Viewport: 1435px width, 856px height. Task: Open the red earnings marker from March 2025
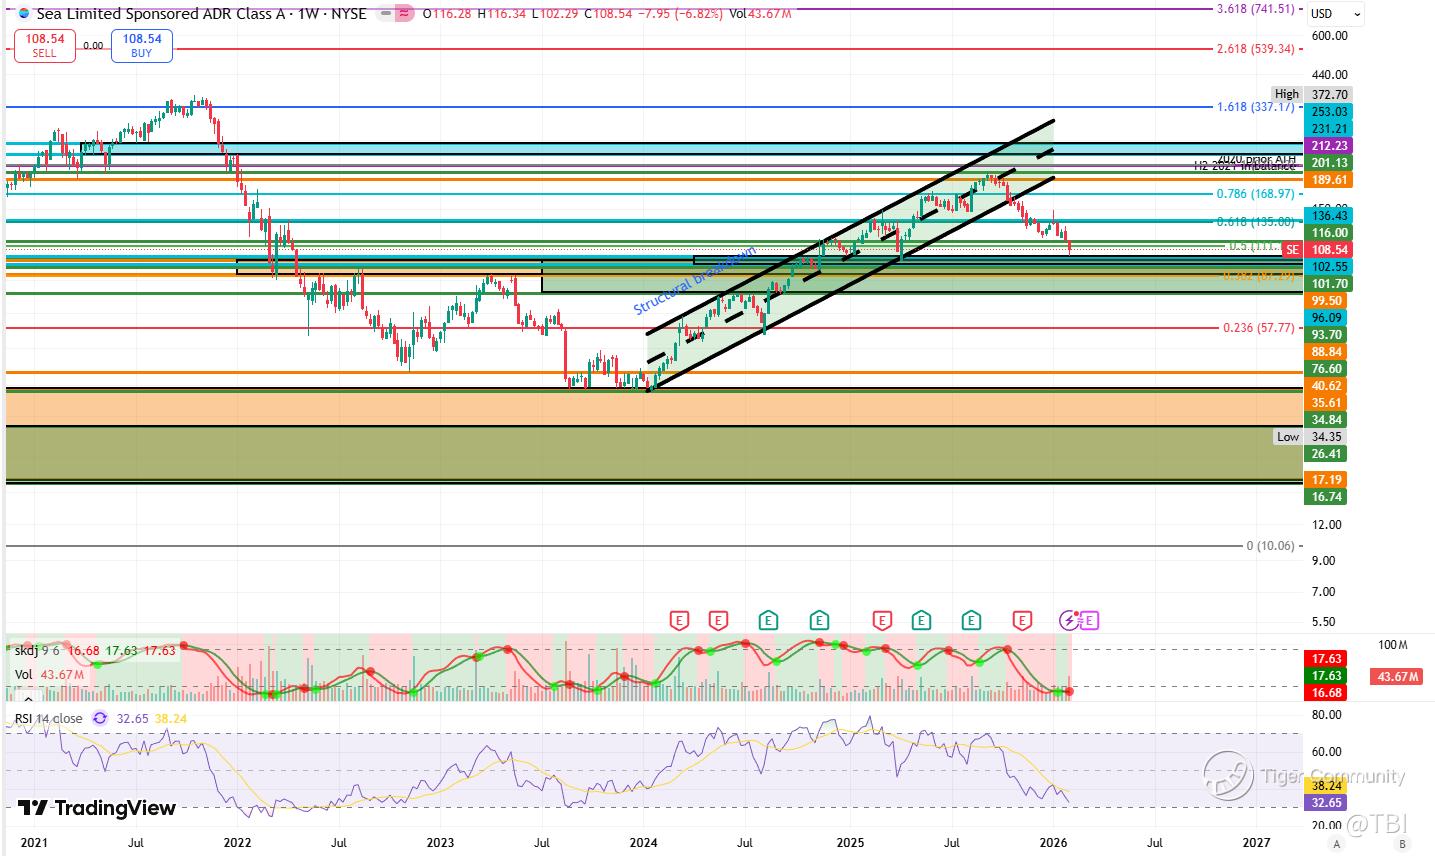[x=882, y=620]
